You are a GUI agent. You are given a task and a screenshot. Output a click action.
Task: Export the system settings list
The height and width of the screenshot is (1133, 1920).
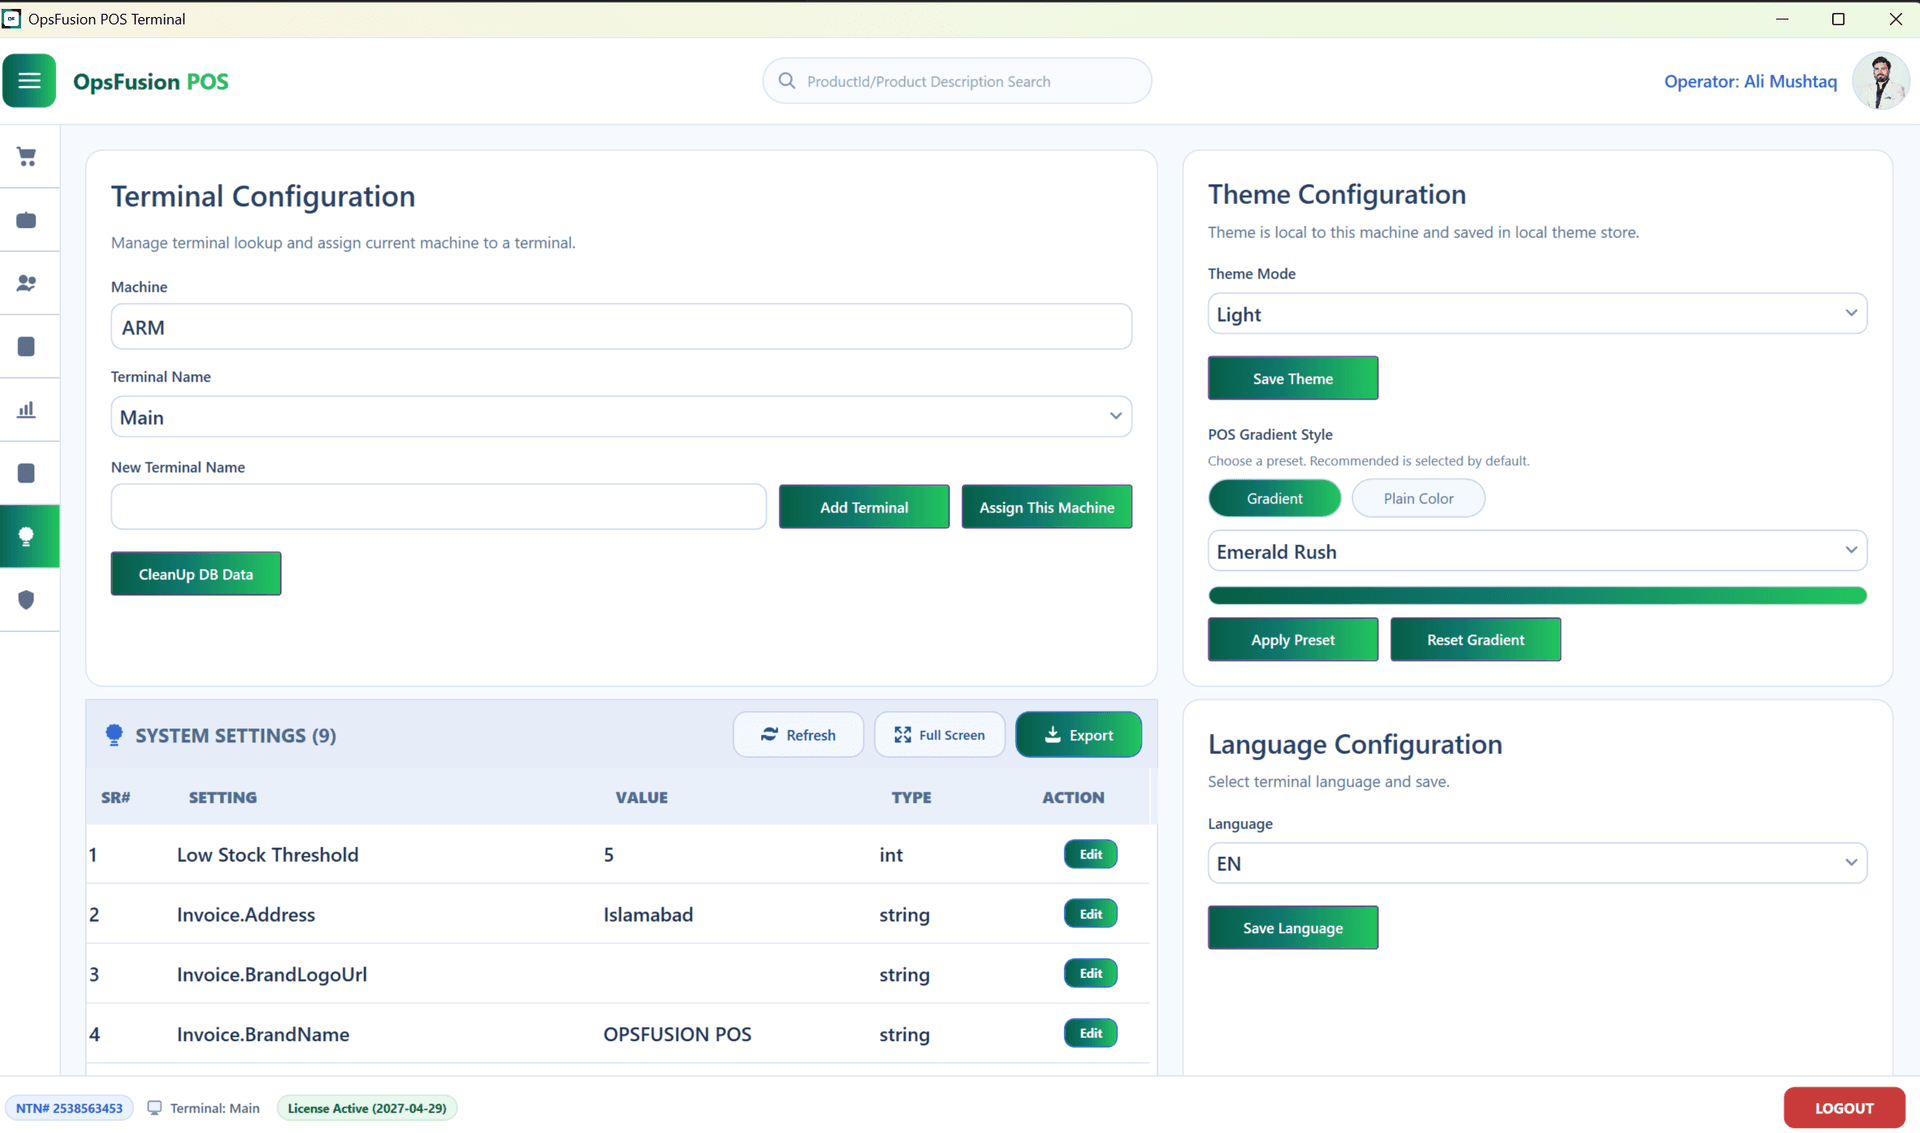click(x=1078, y=735)
